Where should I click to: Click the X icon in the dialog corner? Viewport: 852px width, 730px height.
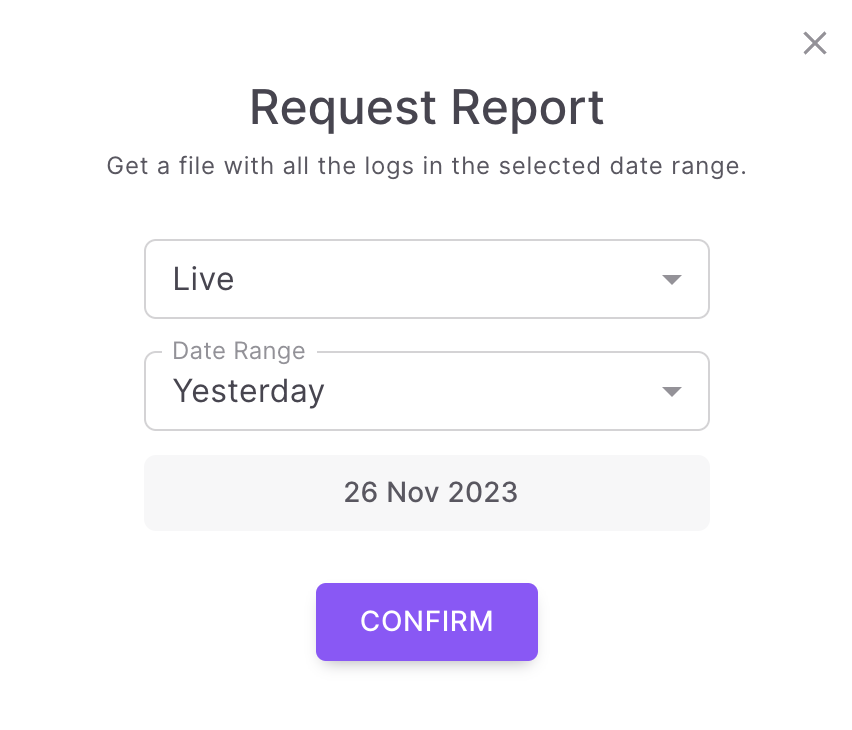coord(815,43)
